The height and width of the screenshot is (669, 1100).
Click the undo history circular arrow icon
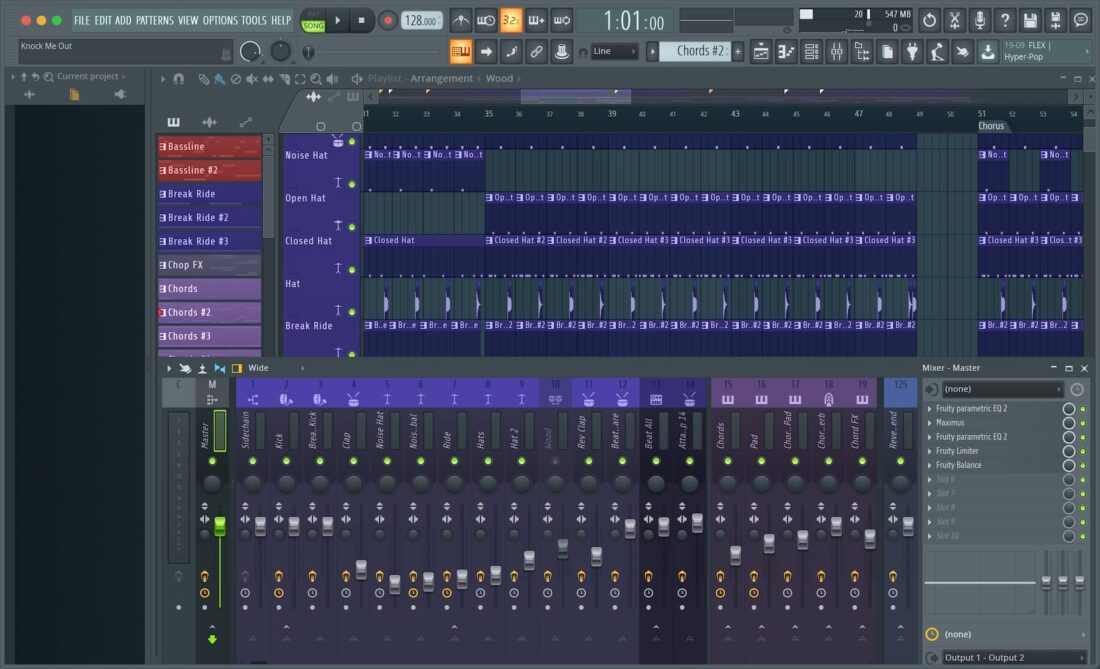(x=930, y=20)
